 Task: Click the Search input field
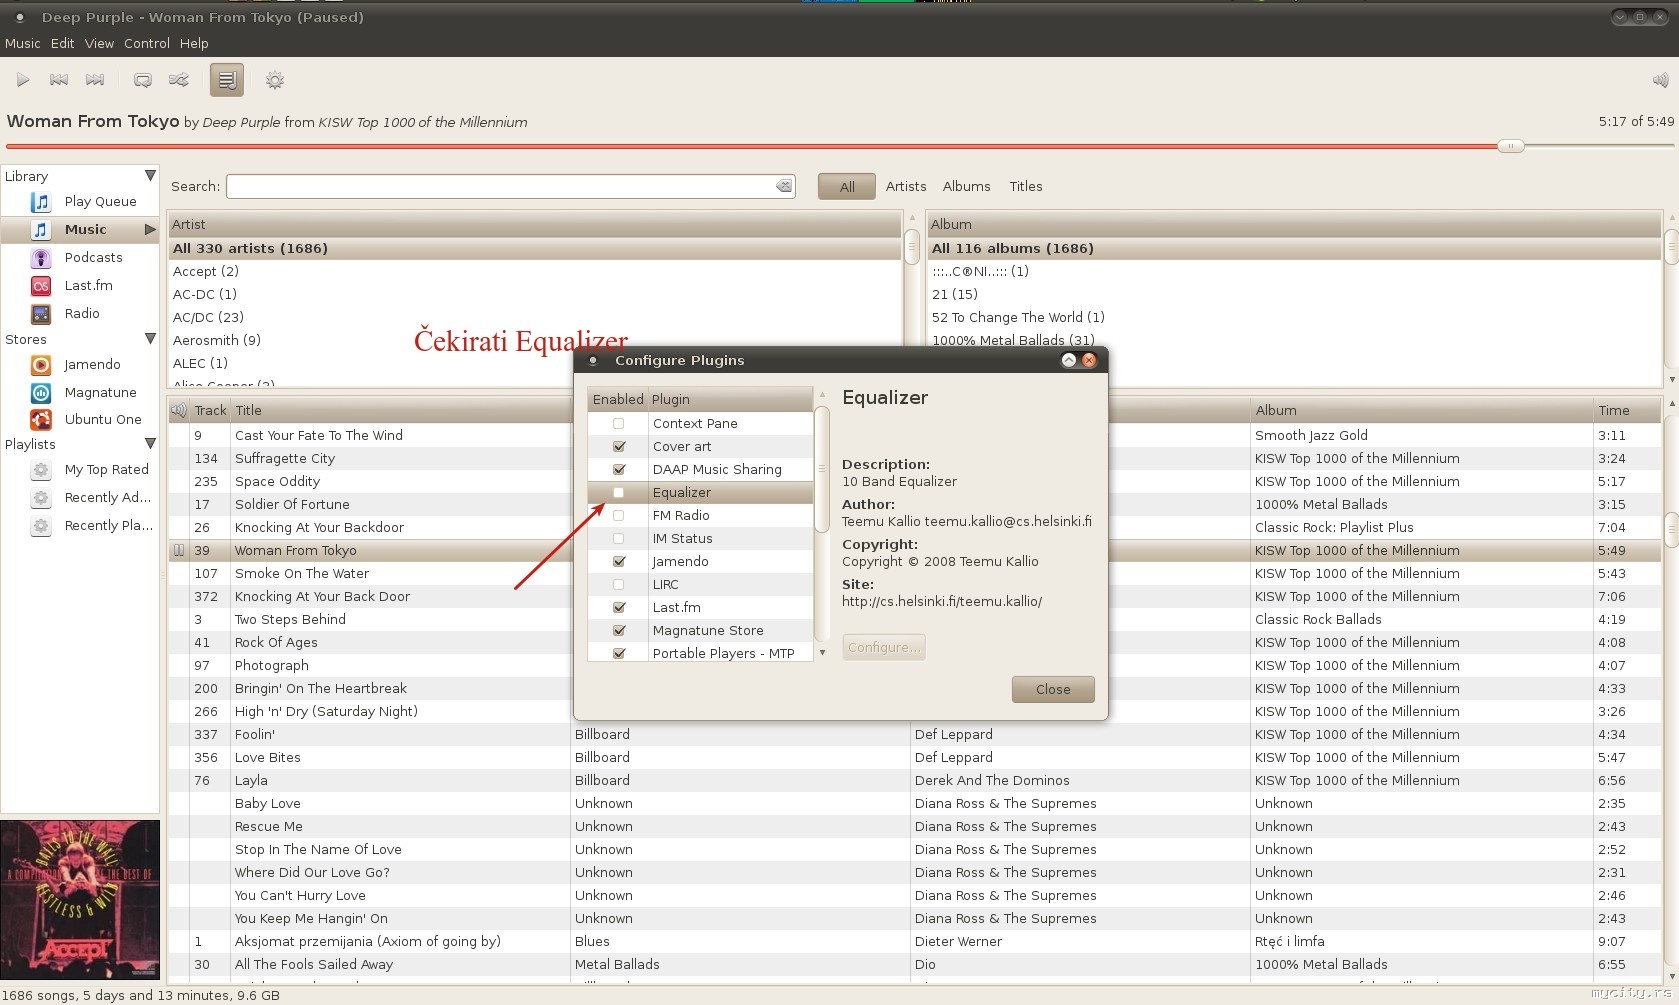point(510,186)
